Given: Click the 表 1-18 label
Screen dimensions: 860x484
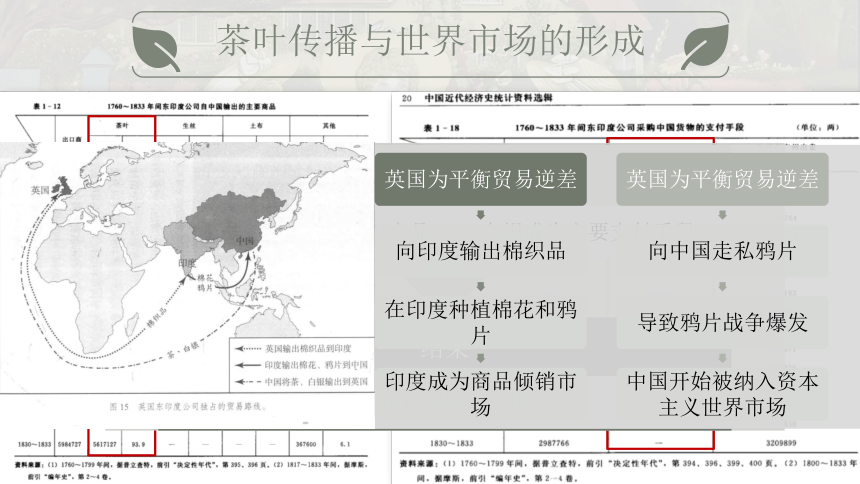Looking at the screenshot, I should [x=442, y=128].
